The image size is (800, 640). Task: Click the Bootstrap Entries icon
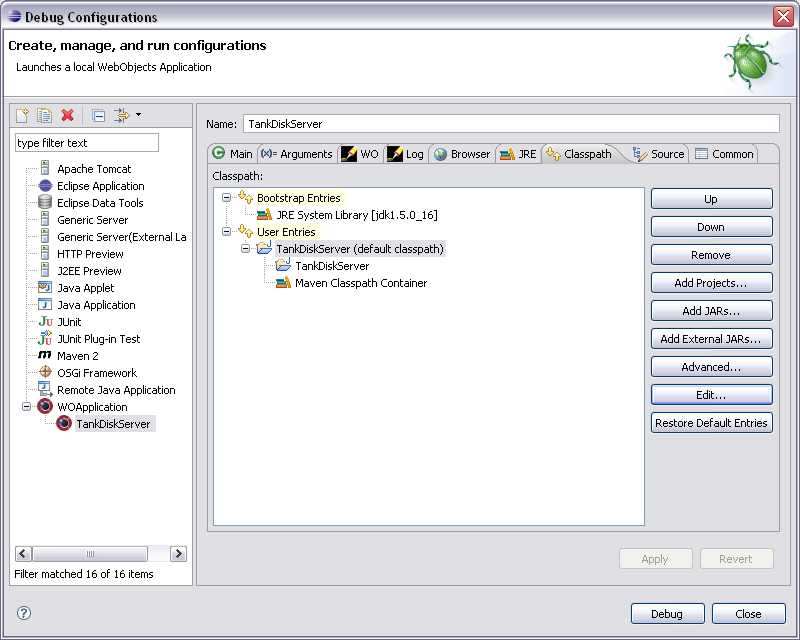tap(245, 196)
